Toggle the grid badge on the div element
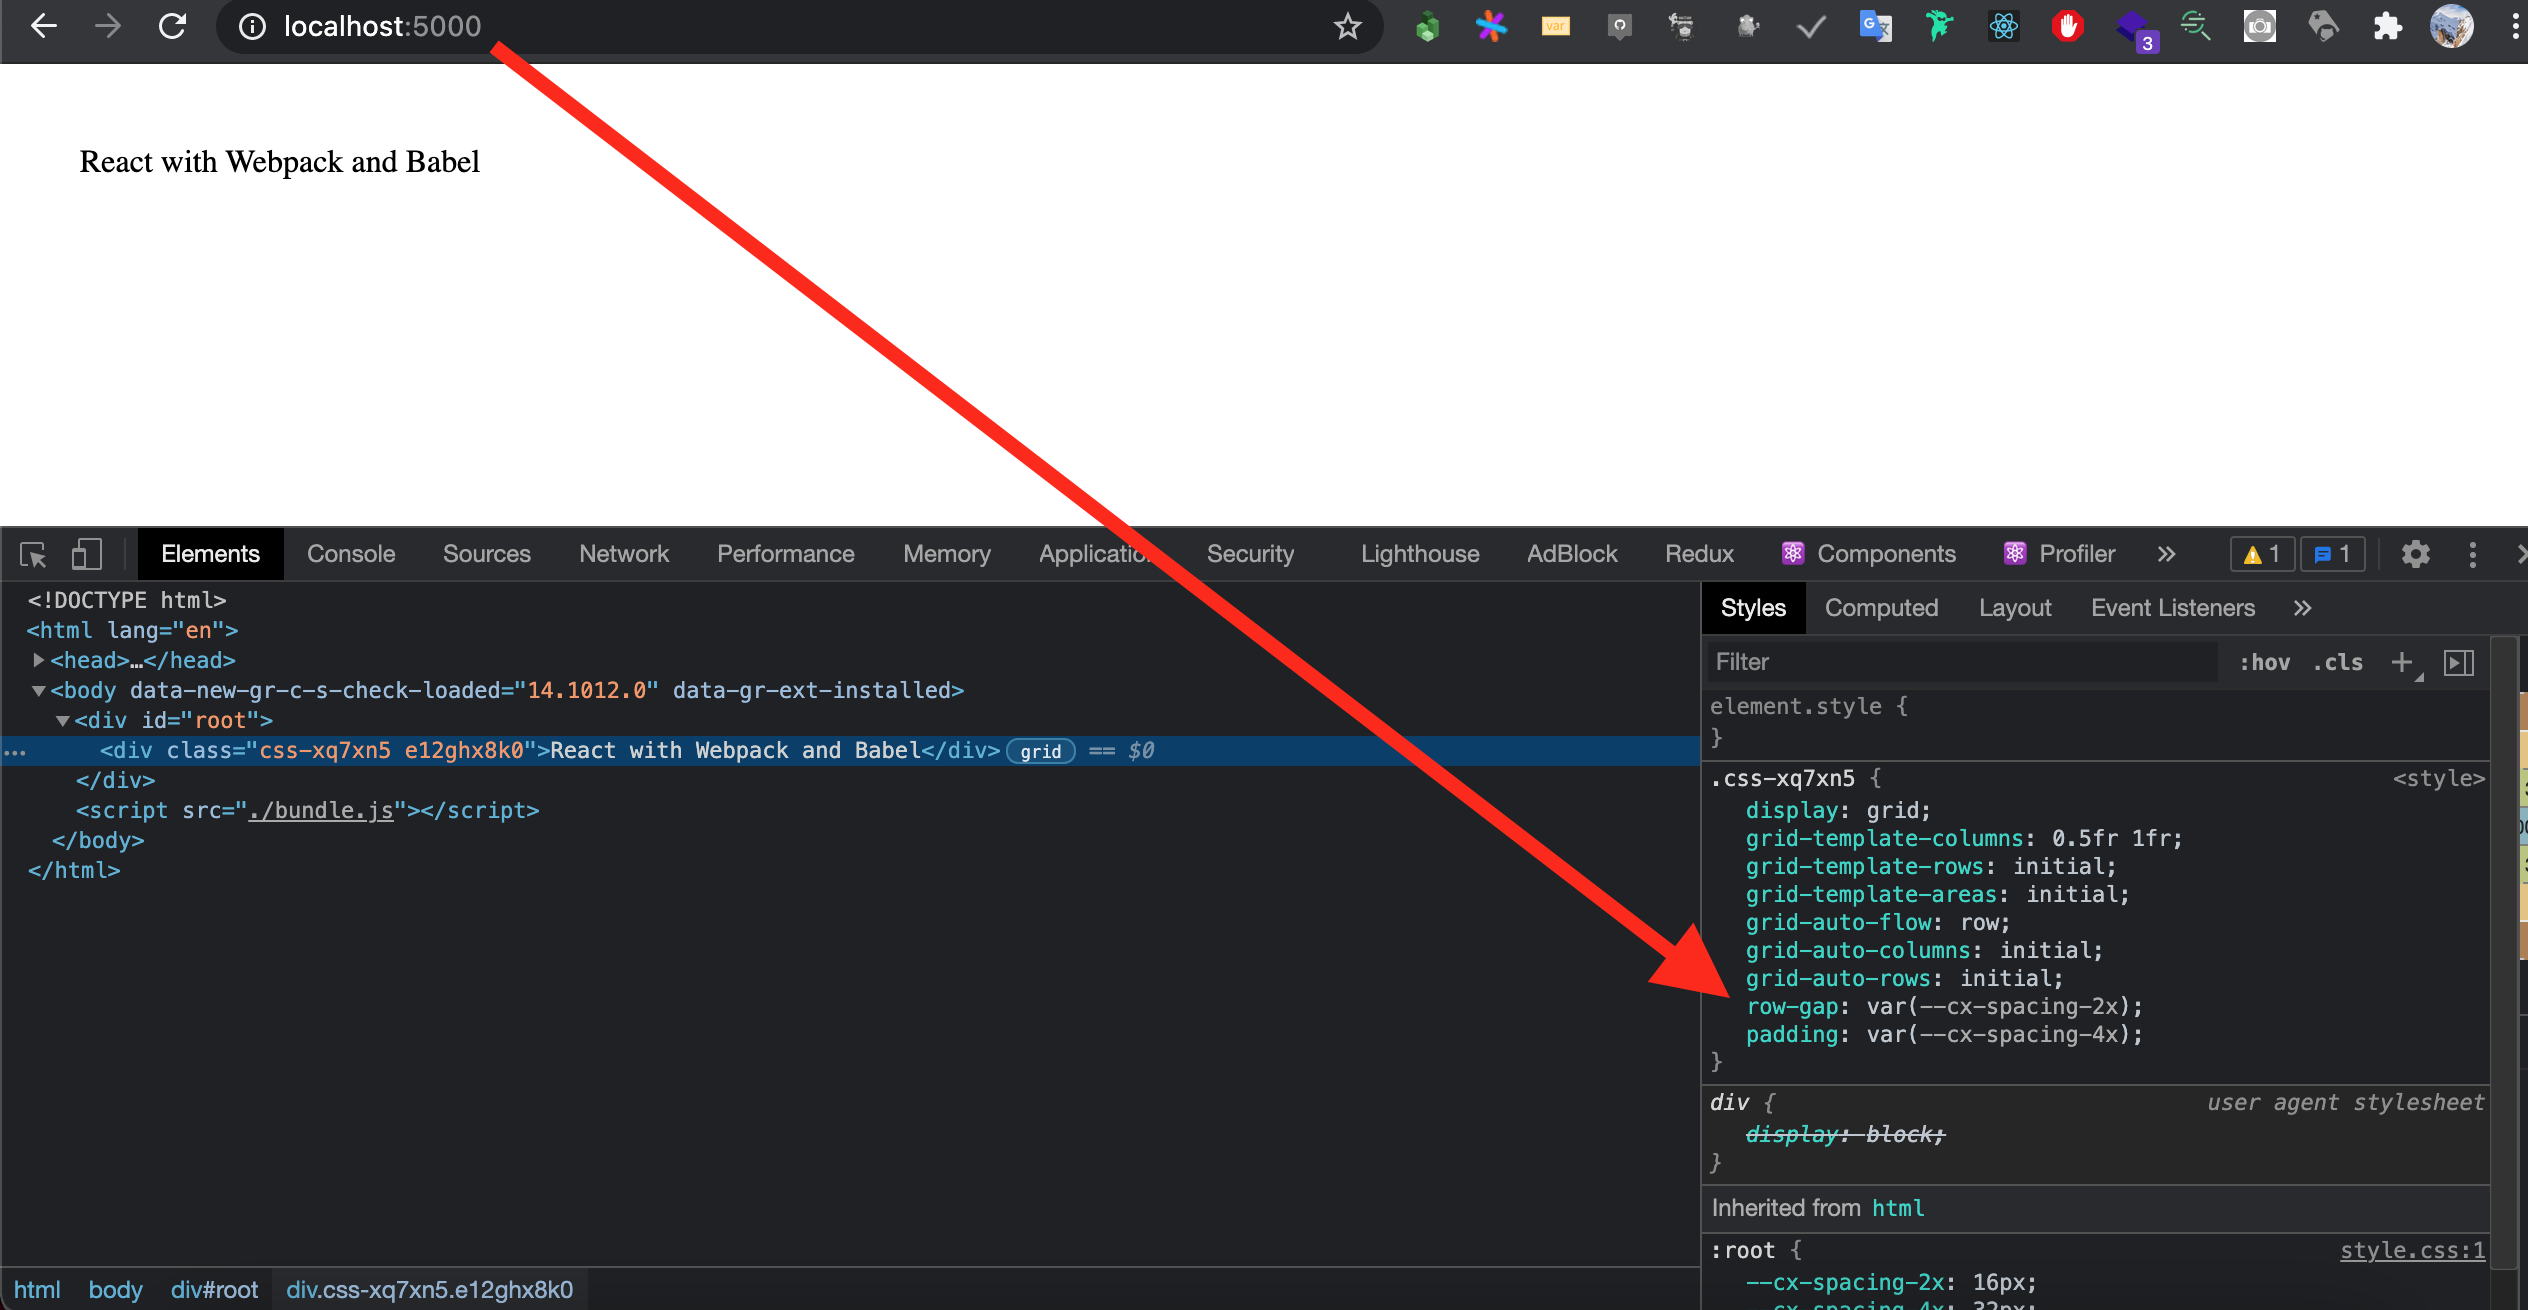Viewport: 2528px width, 1310px height. pos(1040,751)
